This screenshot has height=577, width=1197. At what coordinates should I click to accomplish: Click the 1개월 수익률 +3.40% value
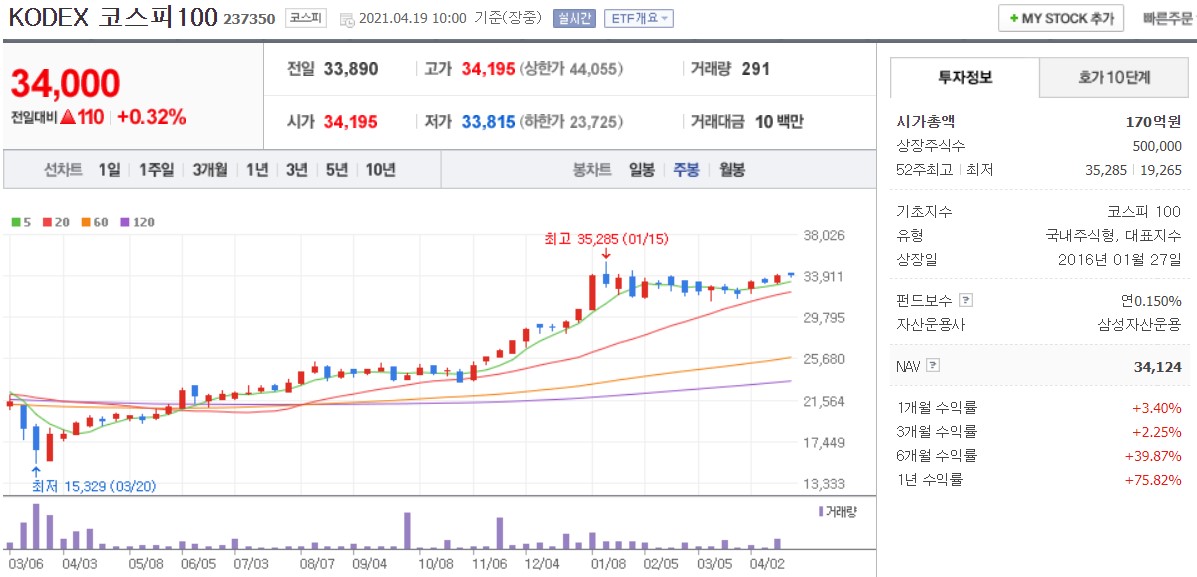point(1157,407)
